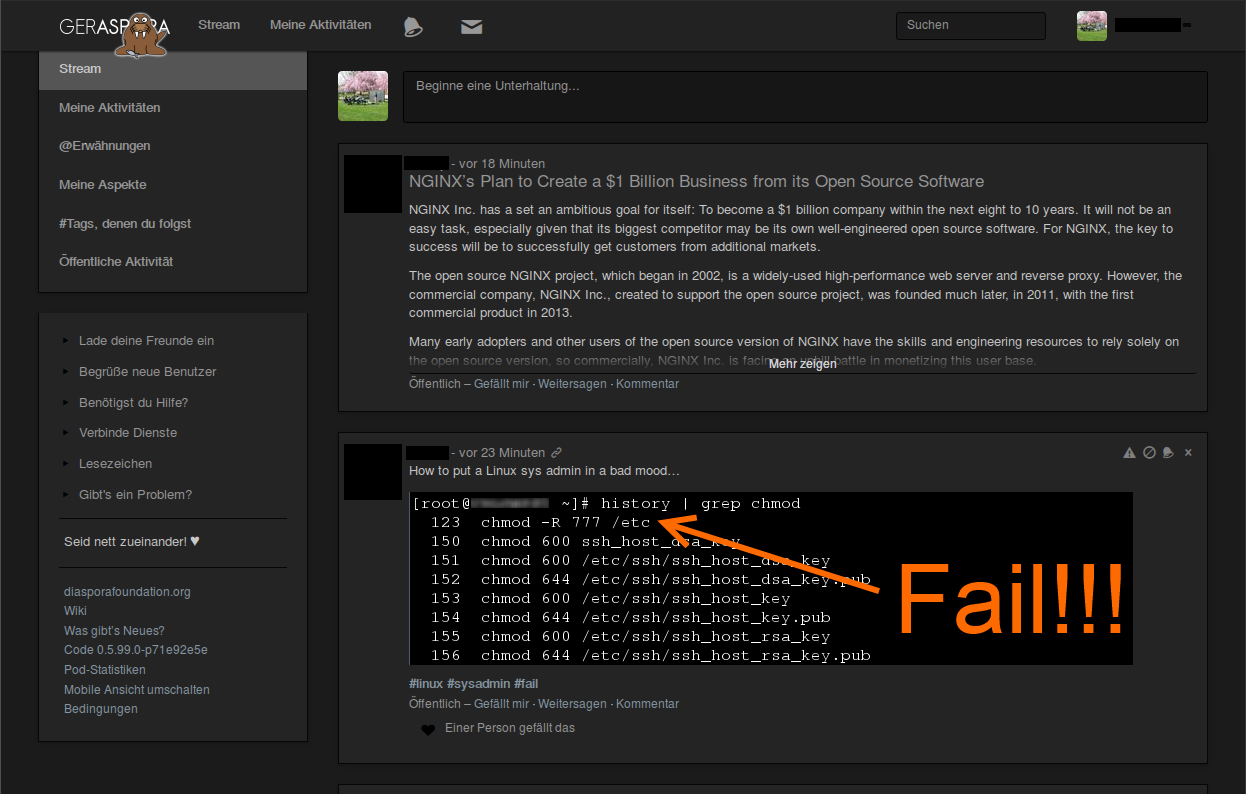Viewport: 1246px width, 794px height.
Task: Open the #fail tag
Action: point(526,684)
